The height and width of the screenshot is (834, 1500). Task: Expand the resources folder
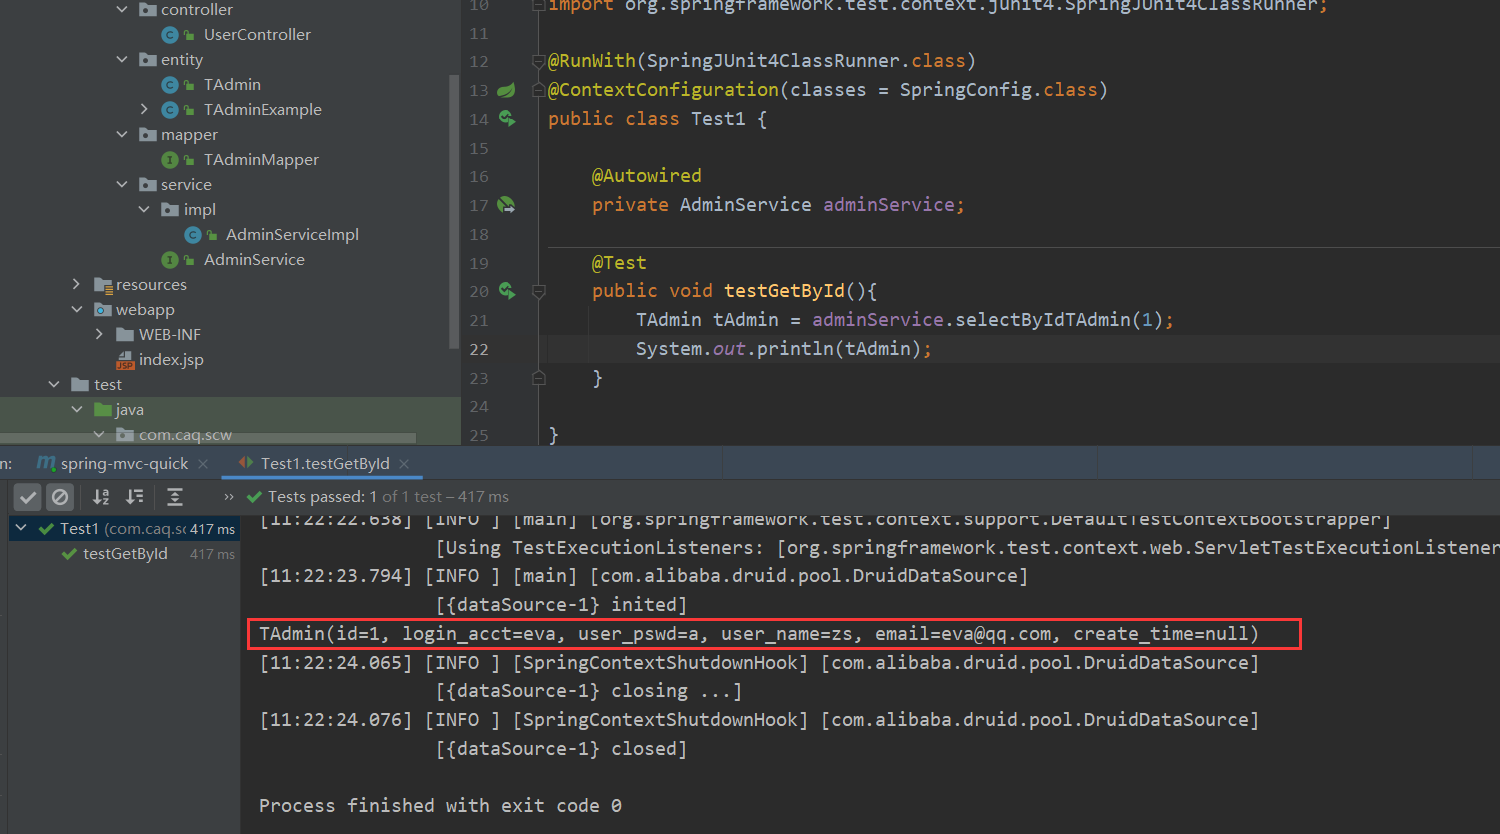click(x=77, y=285)
